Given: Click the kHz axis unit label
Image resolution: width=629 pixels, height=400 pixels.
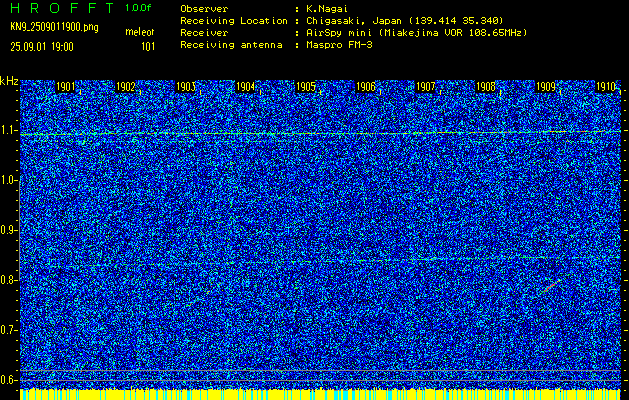Looking at the screenshot, I should pyautogui.click(x=9, y=81).
